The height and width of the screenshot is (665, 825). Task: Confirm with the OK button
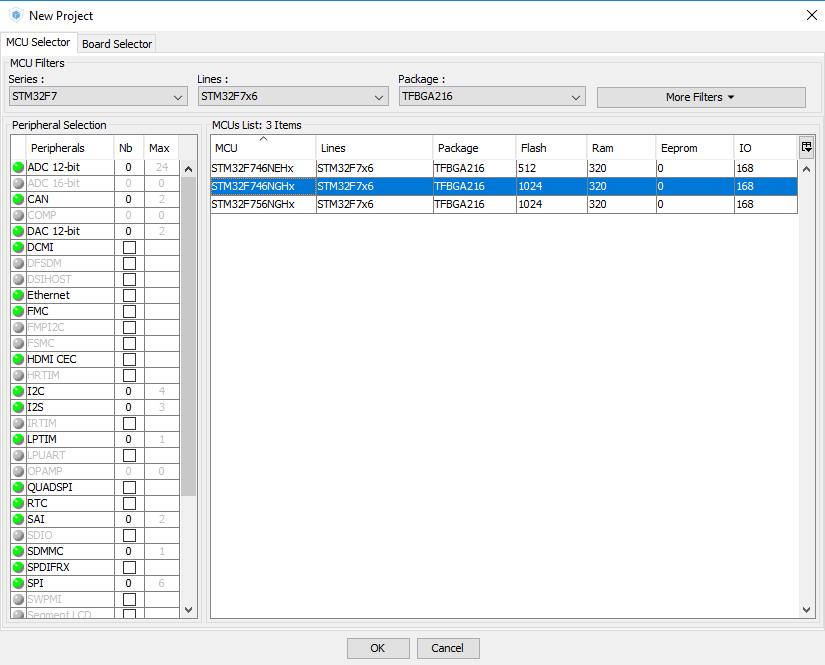point(378,648)
